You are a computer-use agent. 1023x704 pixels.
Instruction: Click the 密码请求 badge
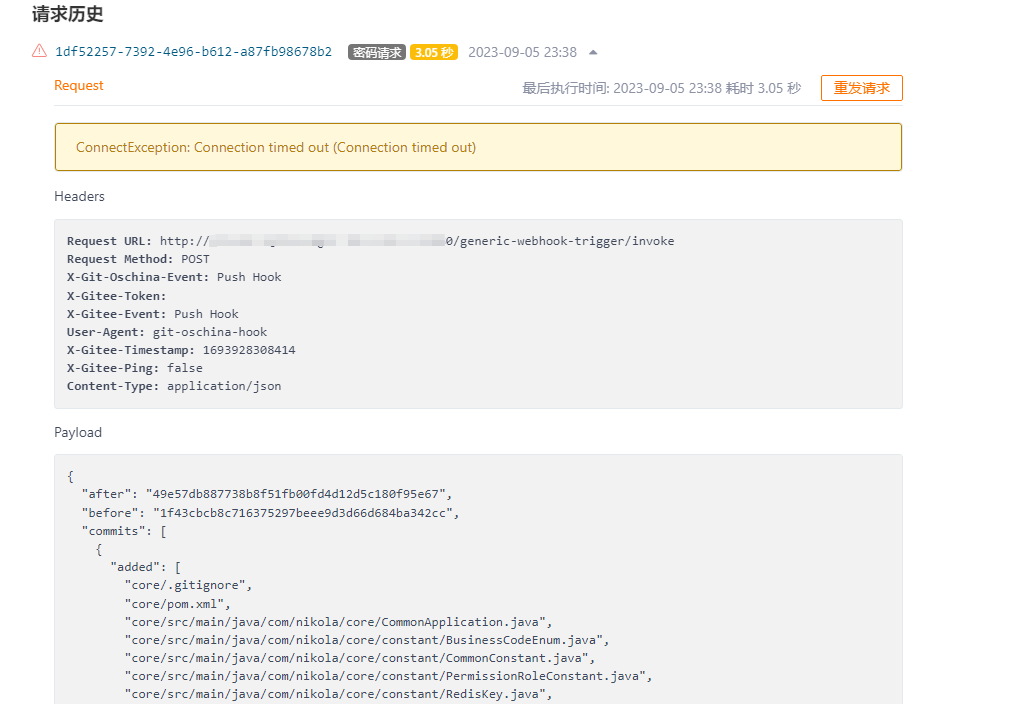(376, 52)
